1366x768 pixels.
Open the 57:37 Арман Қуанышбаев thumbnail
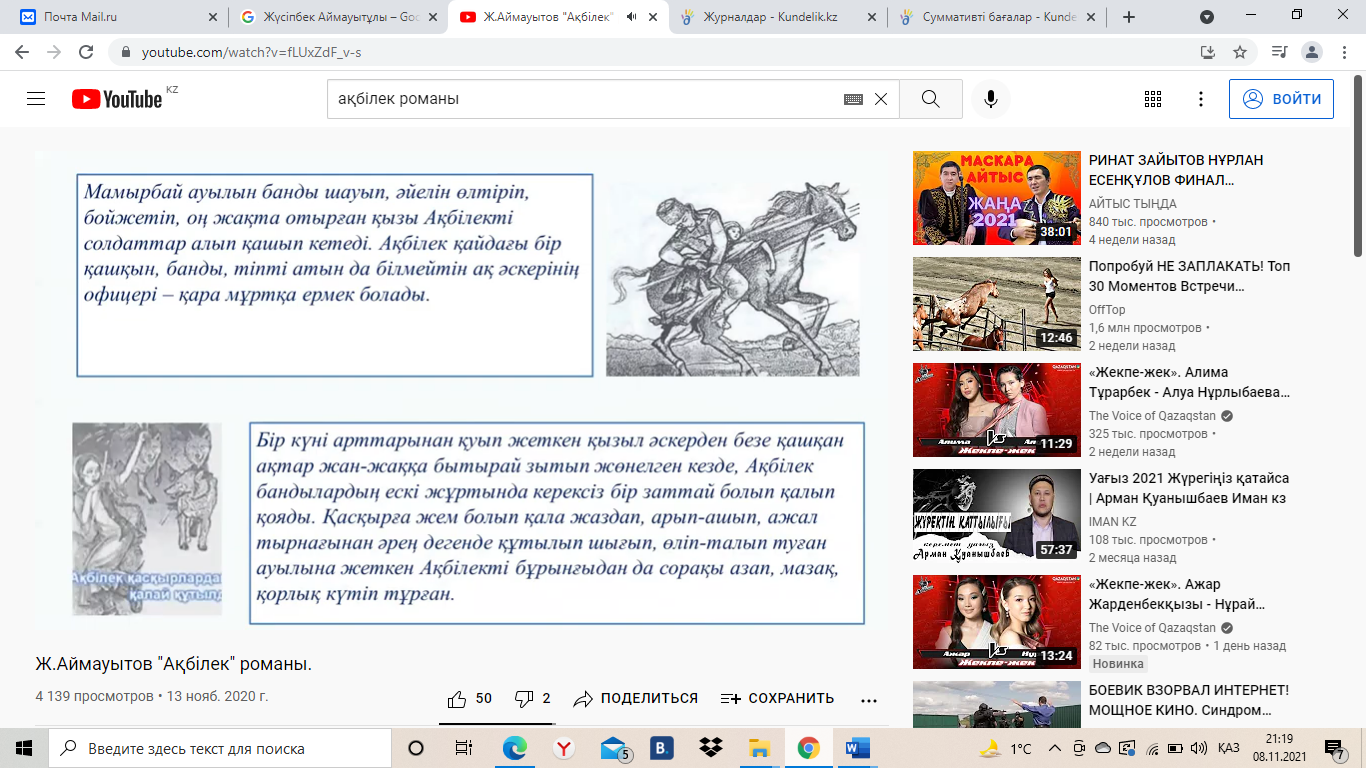tap(997, 516)
